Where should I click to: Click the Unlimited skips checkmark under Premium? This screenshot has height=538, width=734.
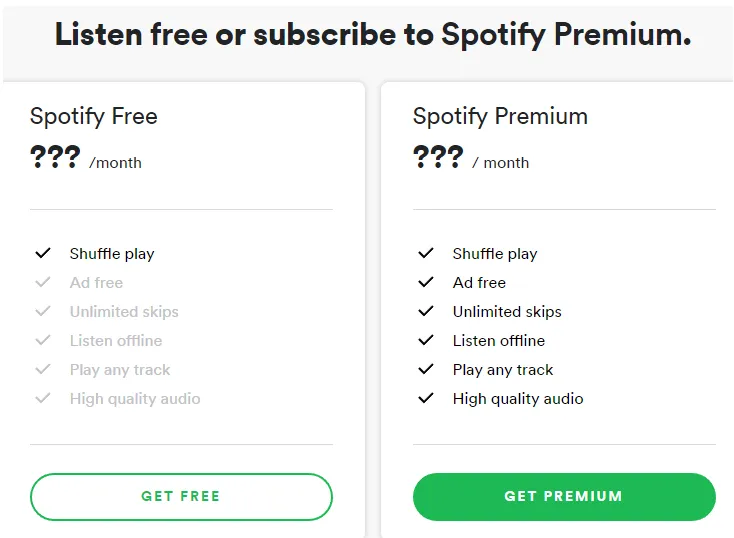click(426, 311)
